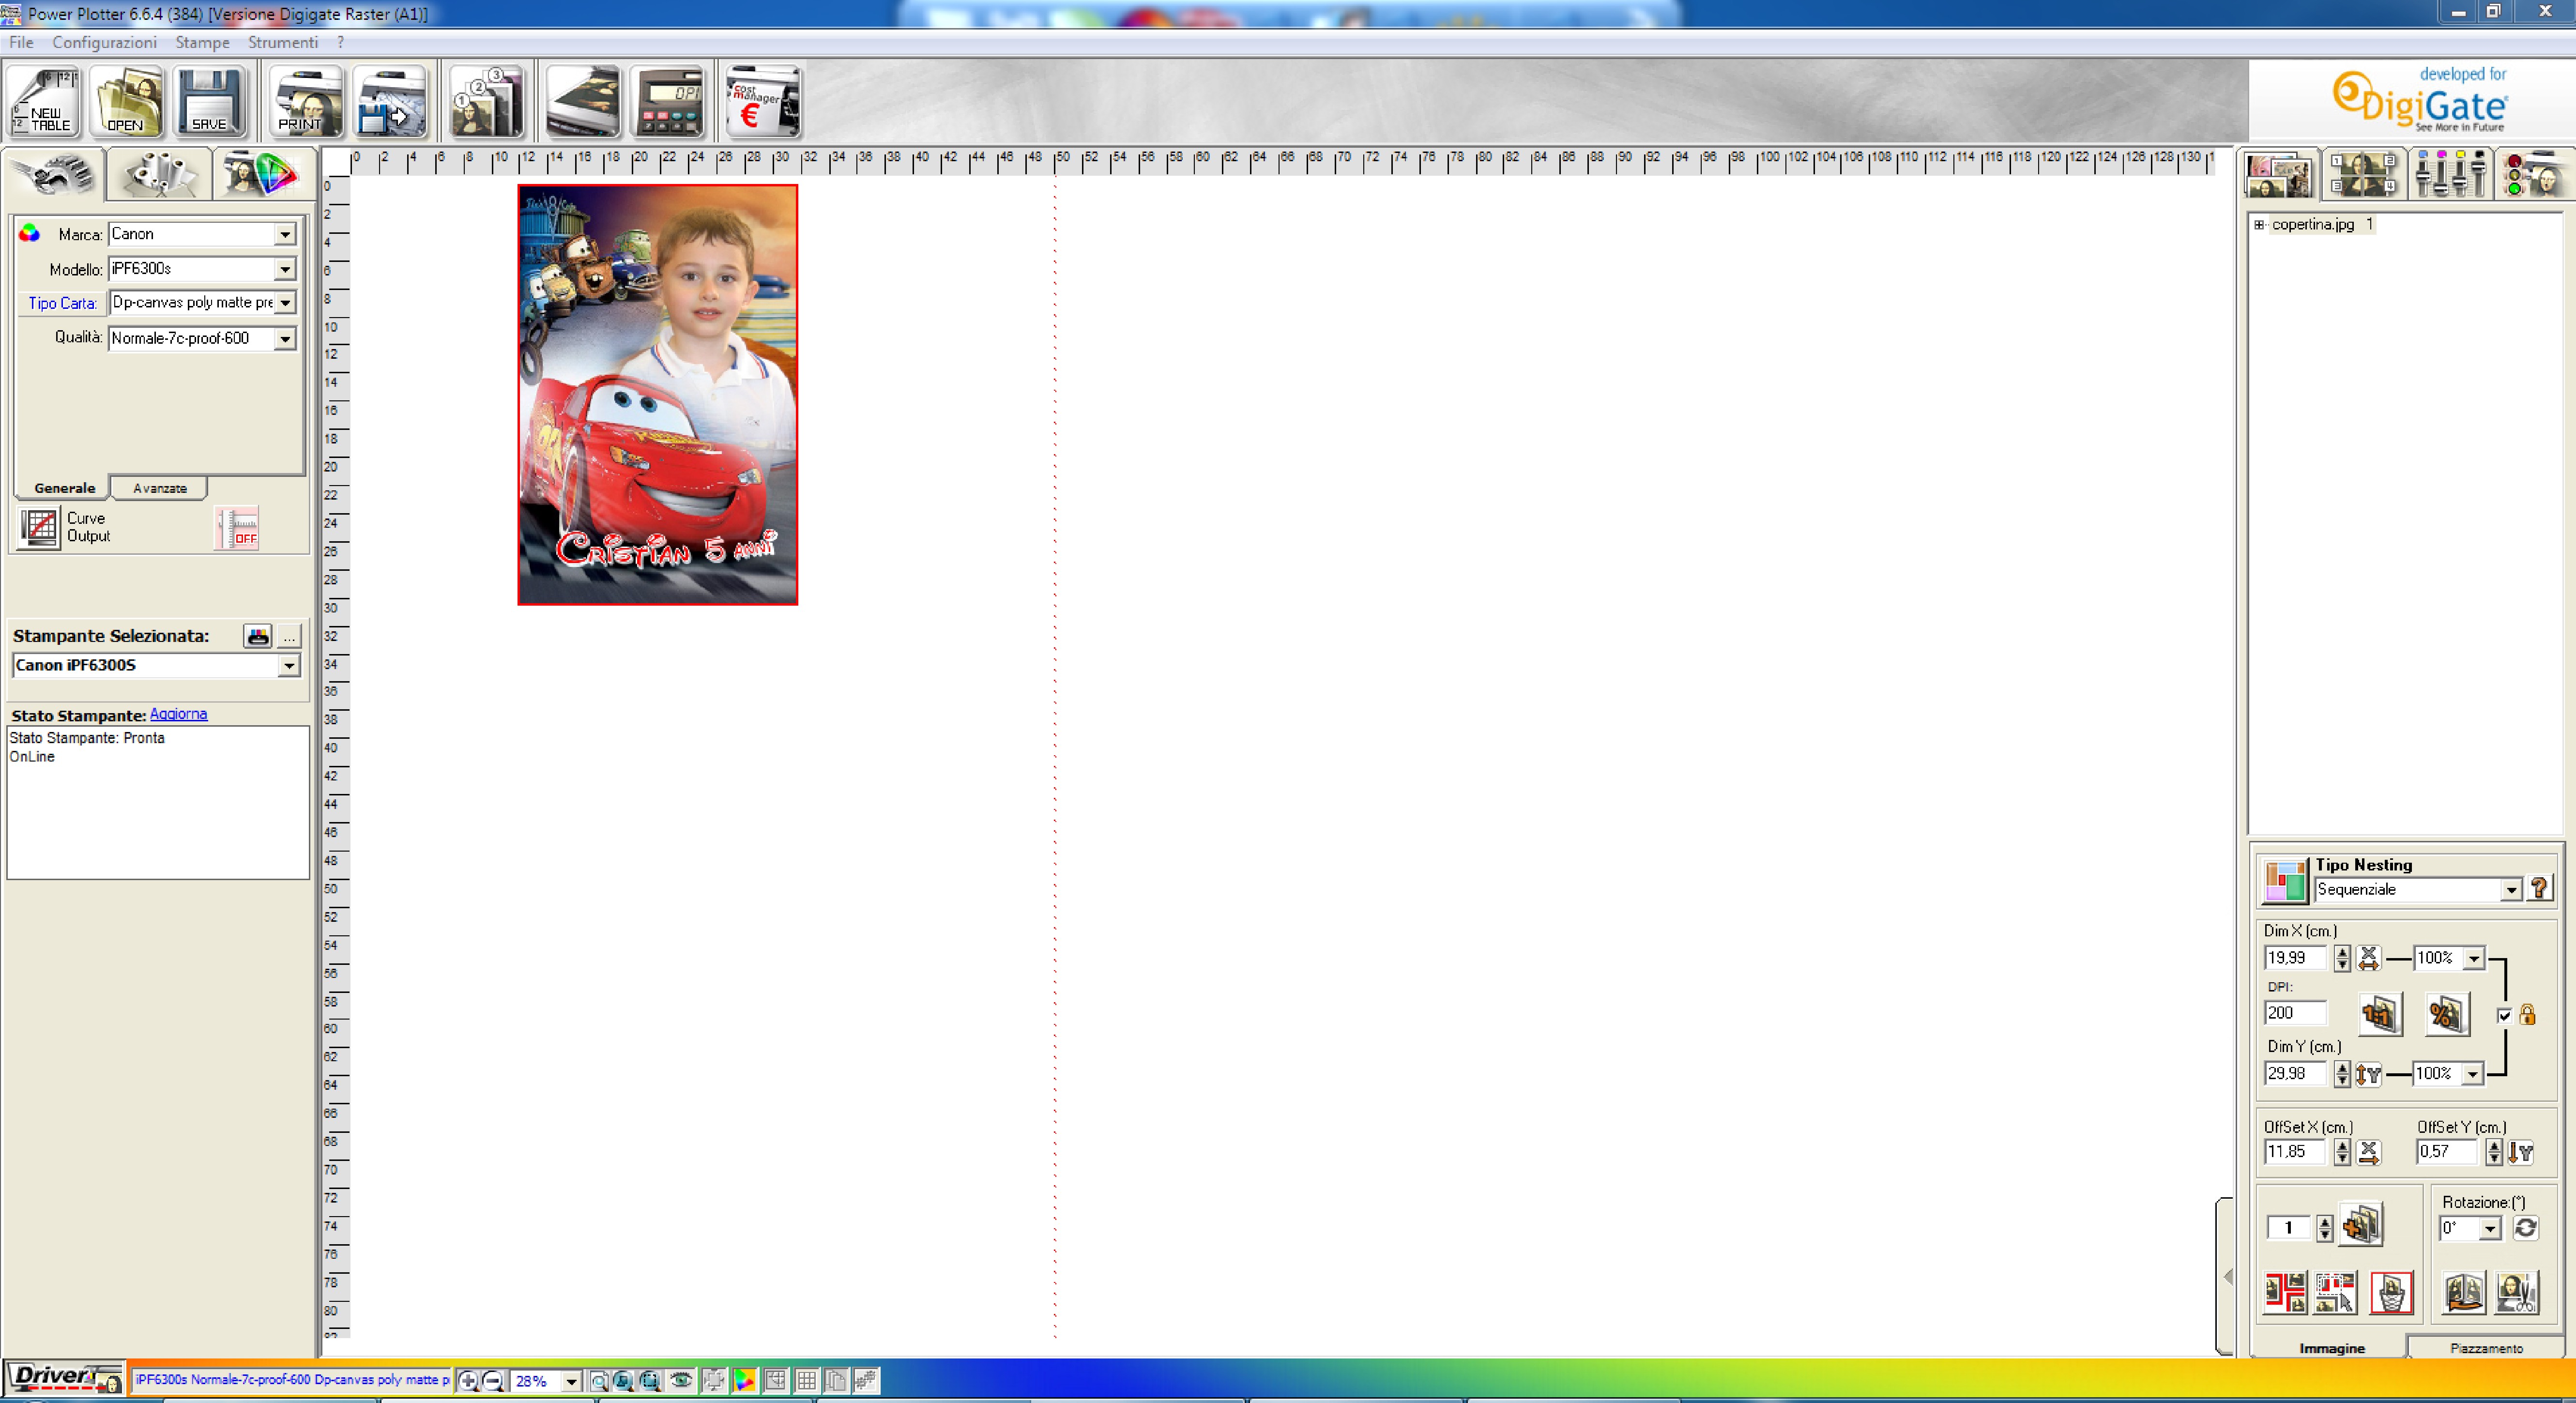
Task: Toggle the color gamut icon in bottom bar
Action: tap(744, 1381)
